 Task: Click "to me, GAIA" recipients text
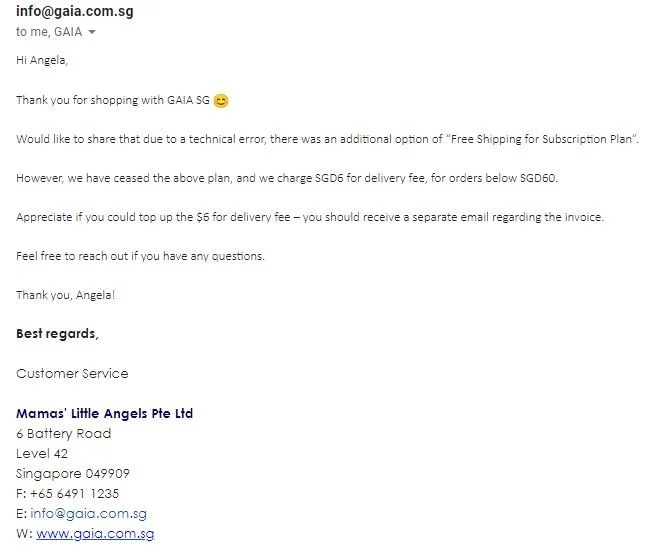point(49,32)
